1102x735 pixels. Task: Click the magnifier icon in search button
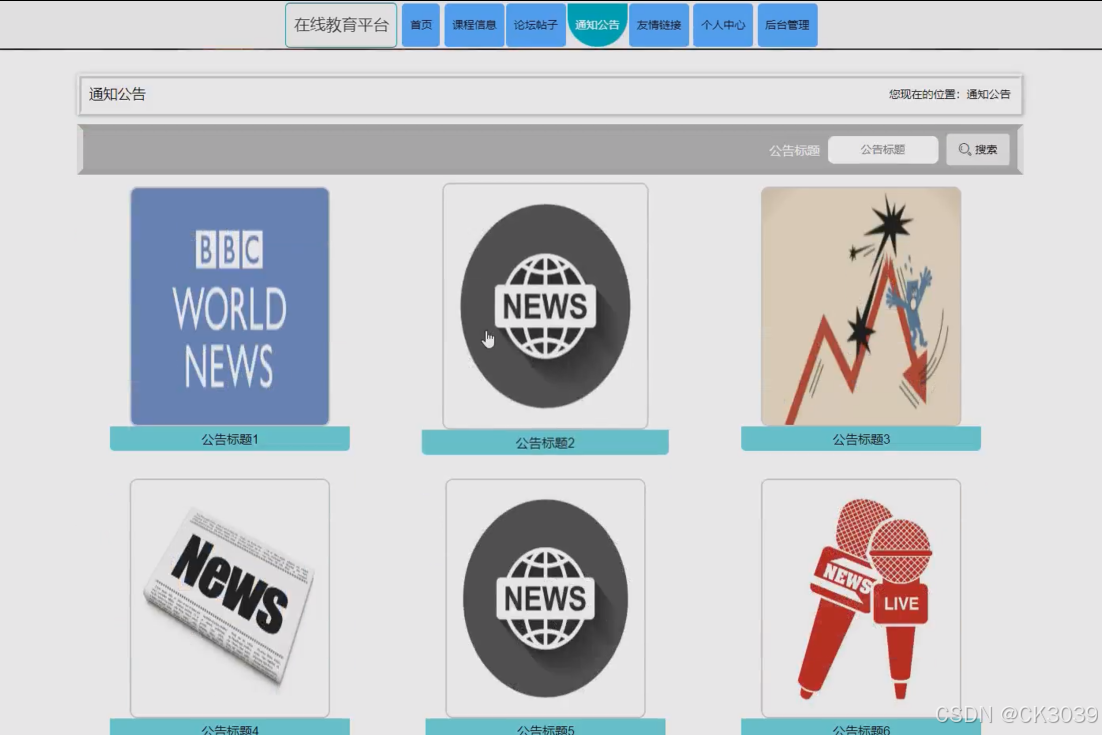pos(964,150)
